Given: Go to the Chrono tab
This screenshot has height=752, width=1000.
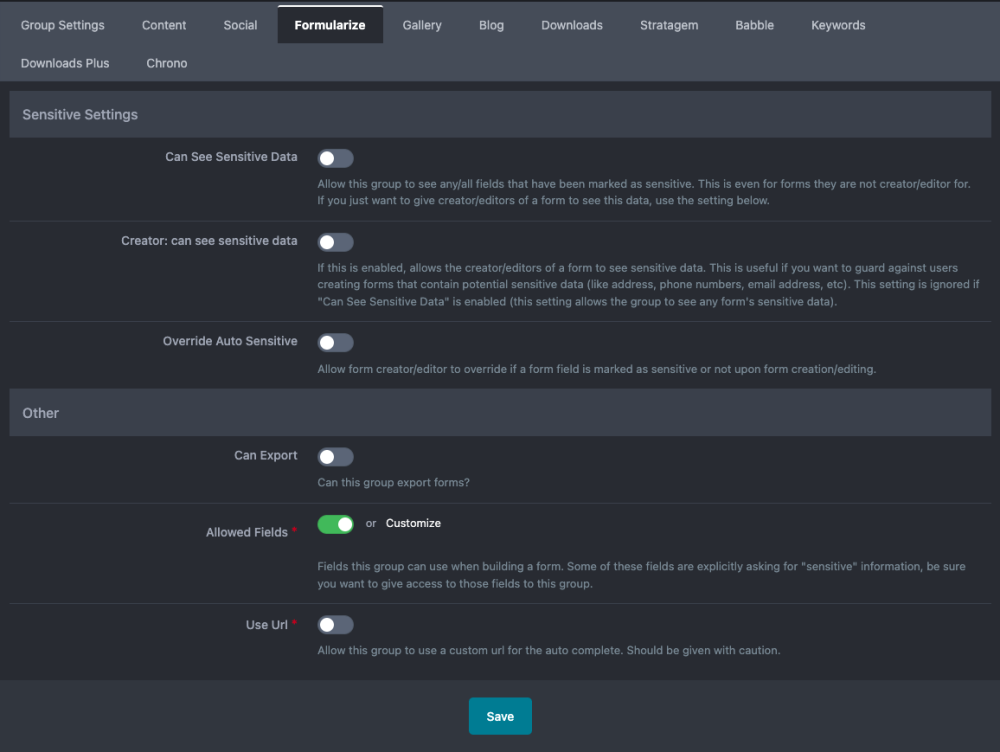Looking at the screenshot, I should pyautogui.click(x=166, y=63).
